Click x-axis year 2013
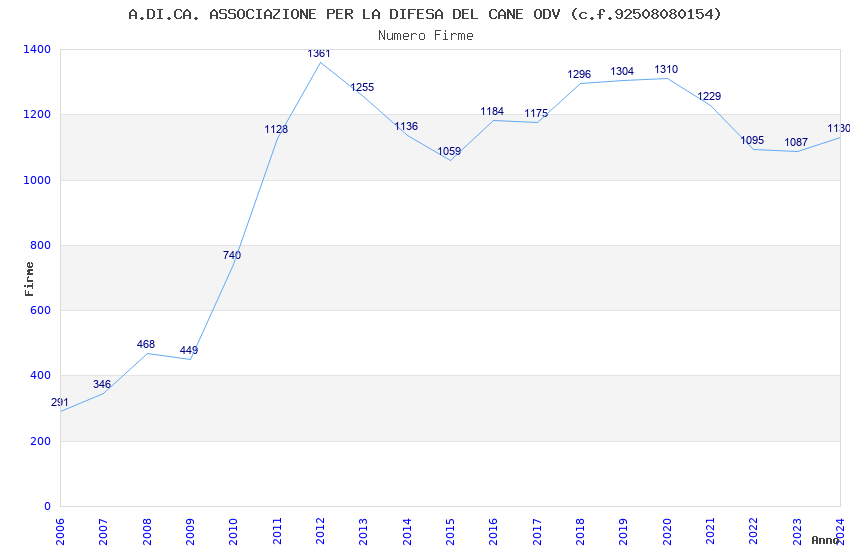This screenshot has width=850, height=550. pyautogui.click(x=364, y=531)
